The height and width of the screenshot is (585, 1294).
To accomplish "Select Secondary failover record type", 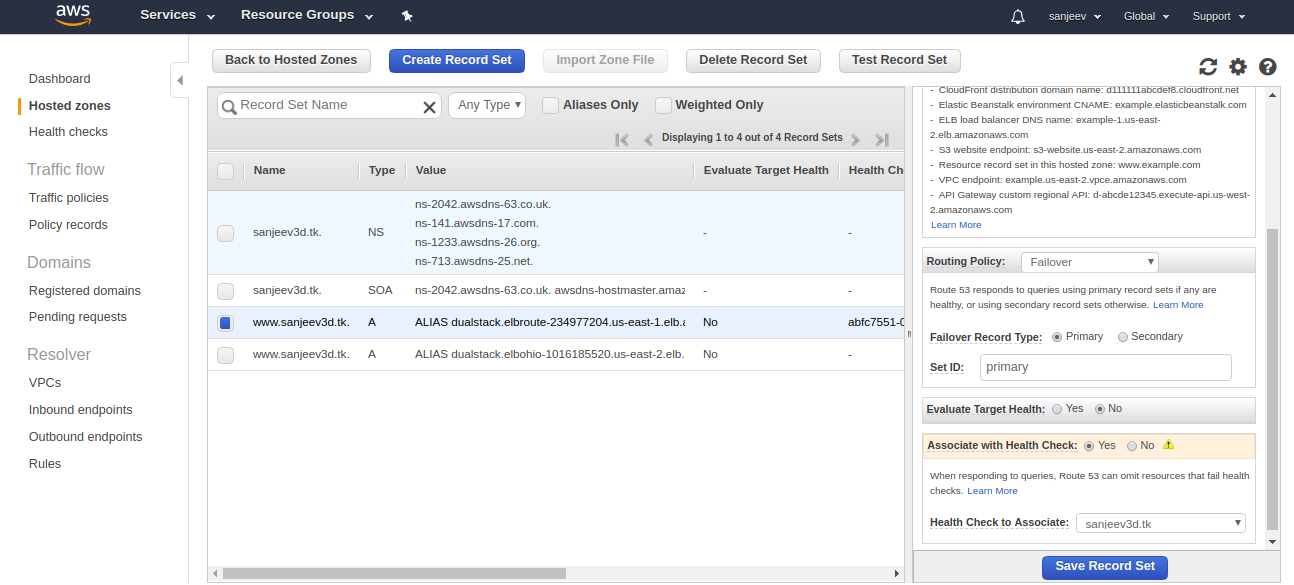I will click(x=1123, y=337).
